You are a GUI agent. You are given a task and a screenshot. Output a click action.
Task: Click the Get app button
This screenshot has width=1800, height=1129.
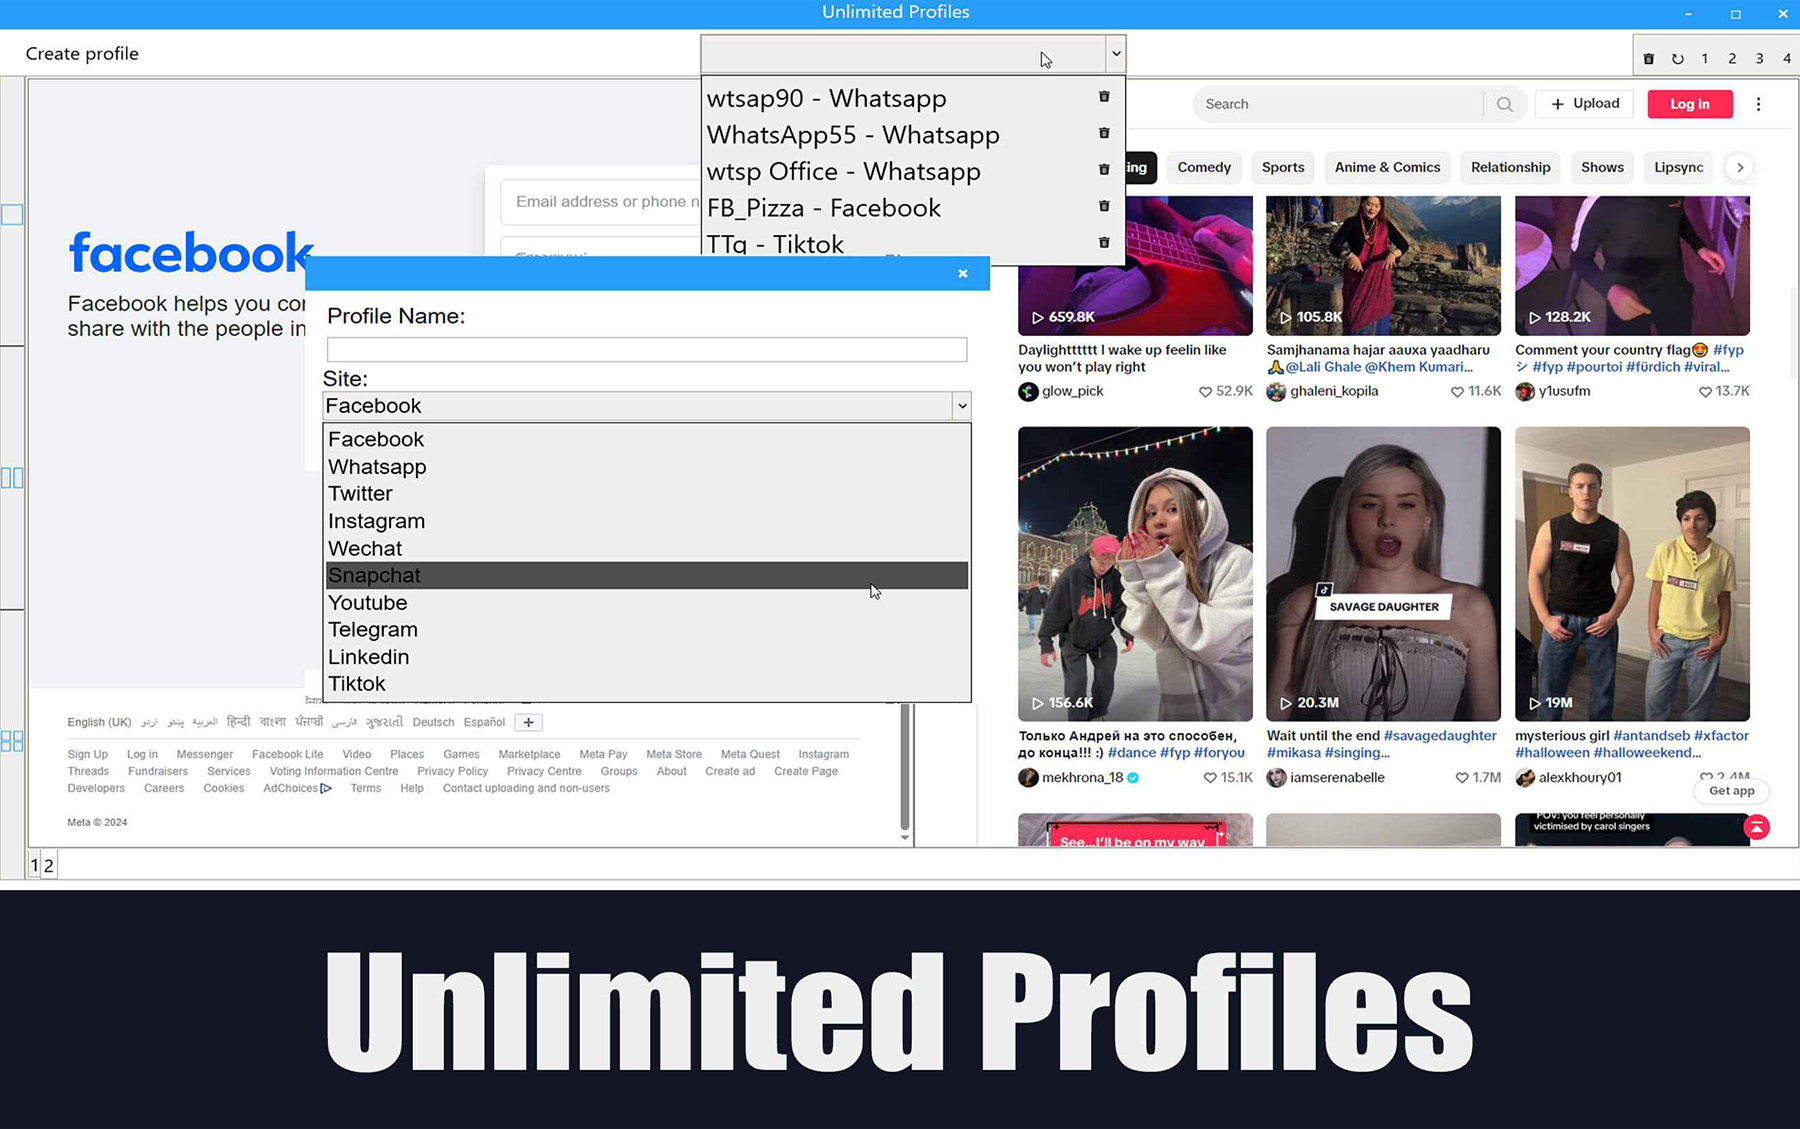(1731, 790)
